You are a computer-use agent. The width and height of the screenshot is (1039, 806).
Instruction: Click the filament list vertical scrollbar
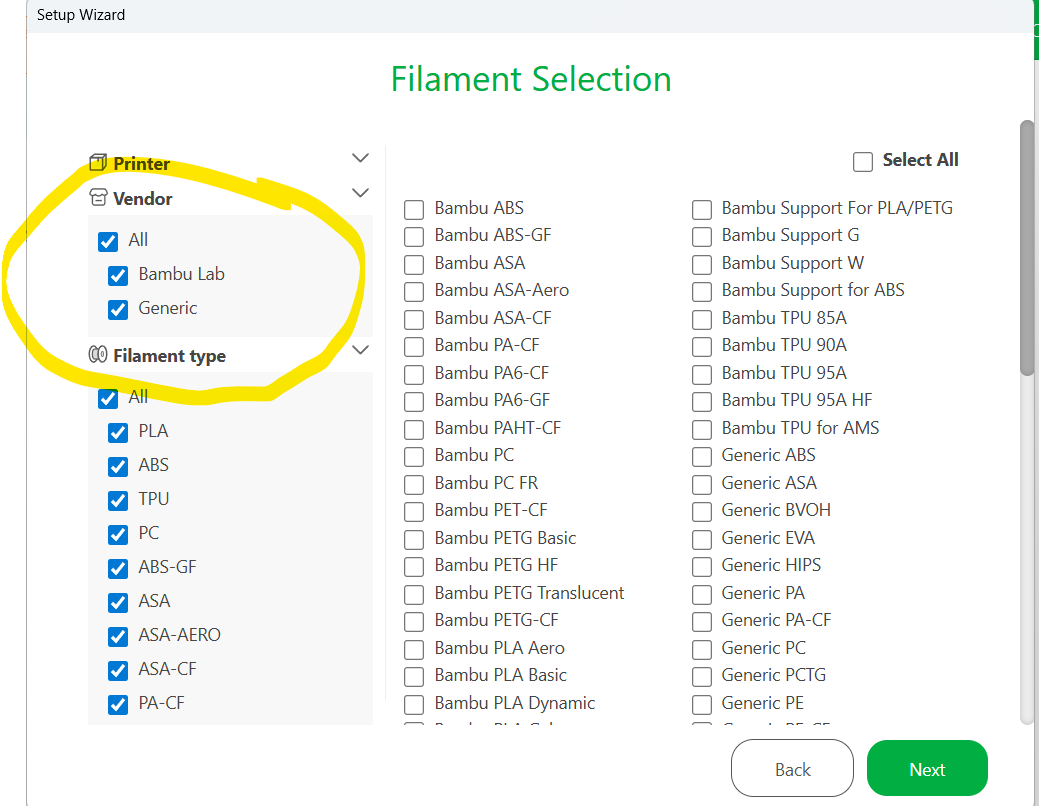click(1027, 248)
